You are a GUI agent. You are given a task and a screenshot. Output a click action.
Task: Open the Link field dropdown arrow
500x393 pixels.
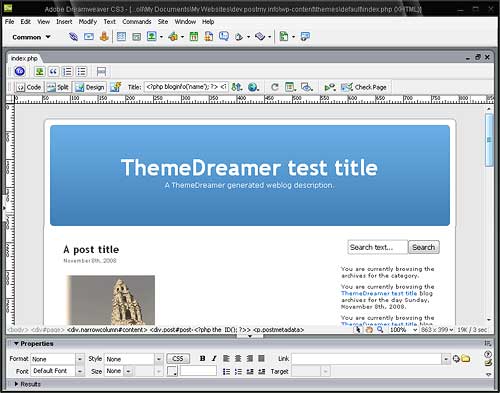(x=446, y=359)
